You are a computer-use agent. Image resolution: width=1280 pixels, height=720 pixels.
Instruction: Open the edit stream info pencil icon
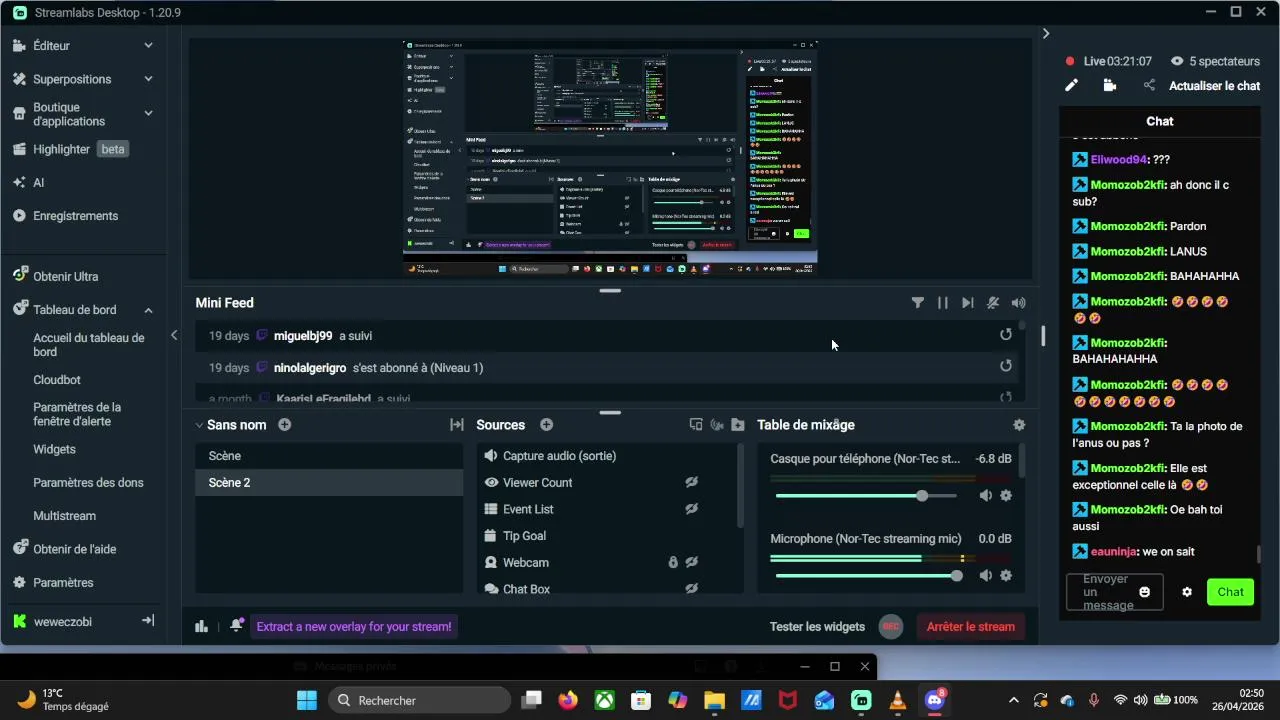pyautogui.click(x=1071, y=86)
